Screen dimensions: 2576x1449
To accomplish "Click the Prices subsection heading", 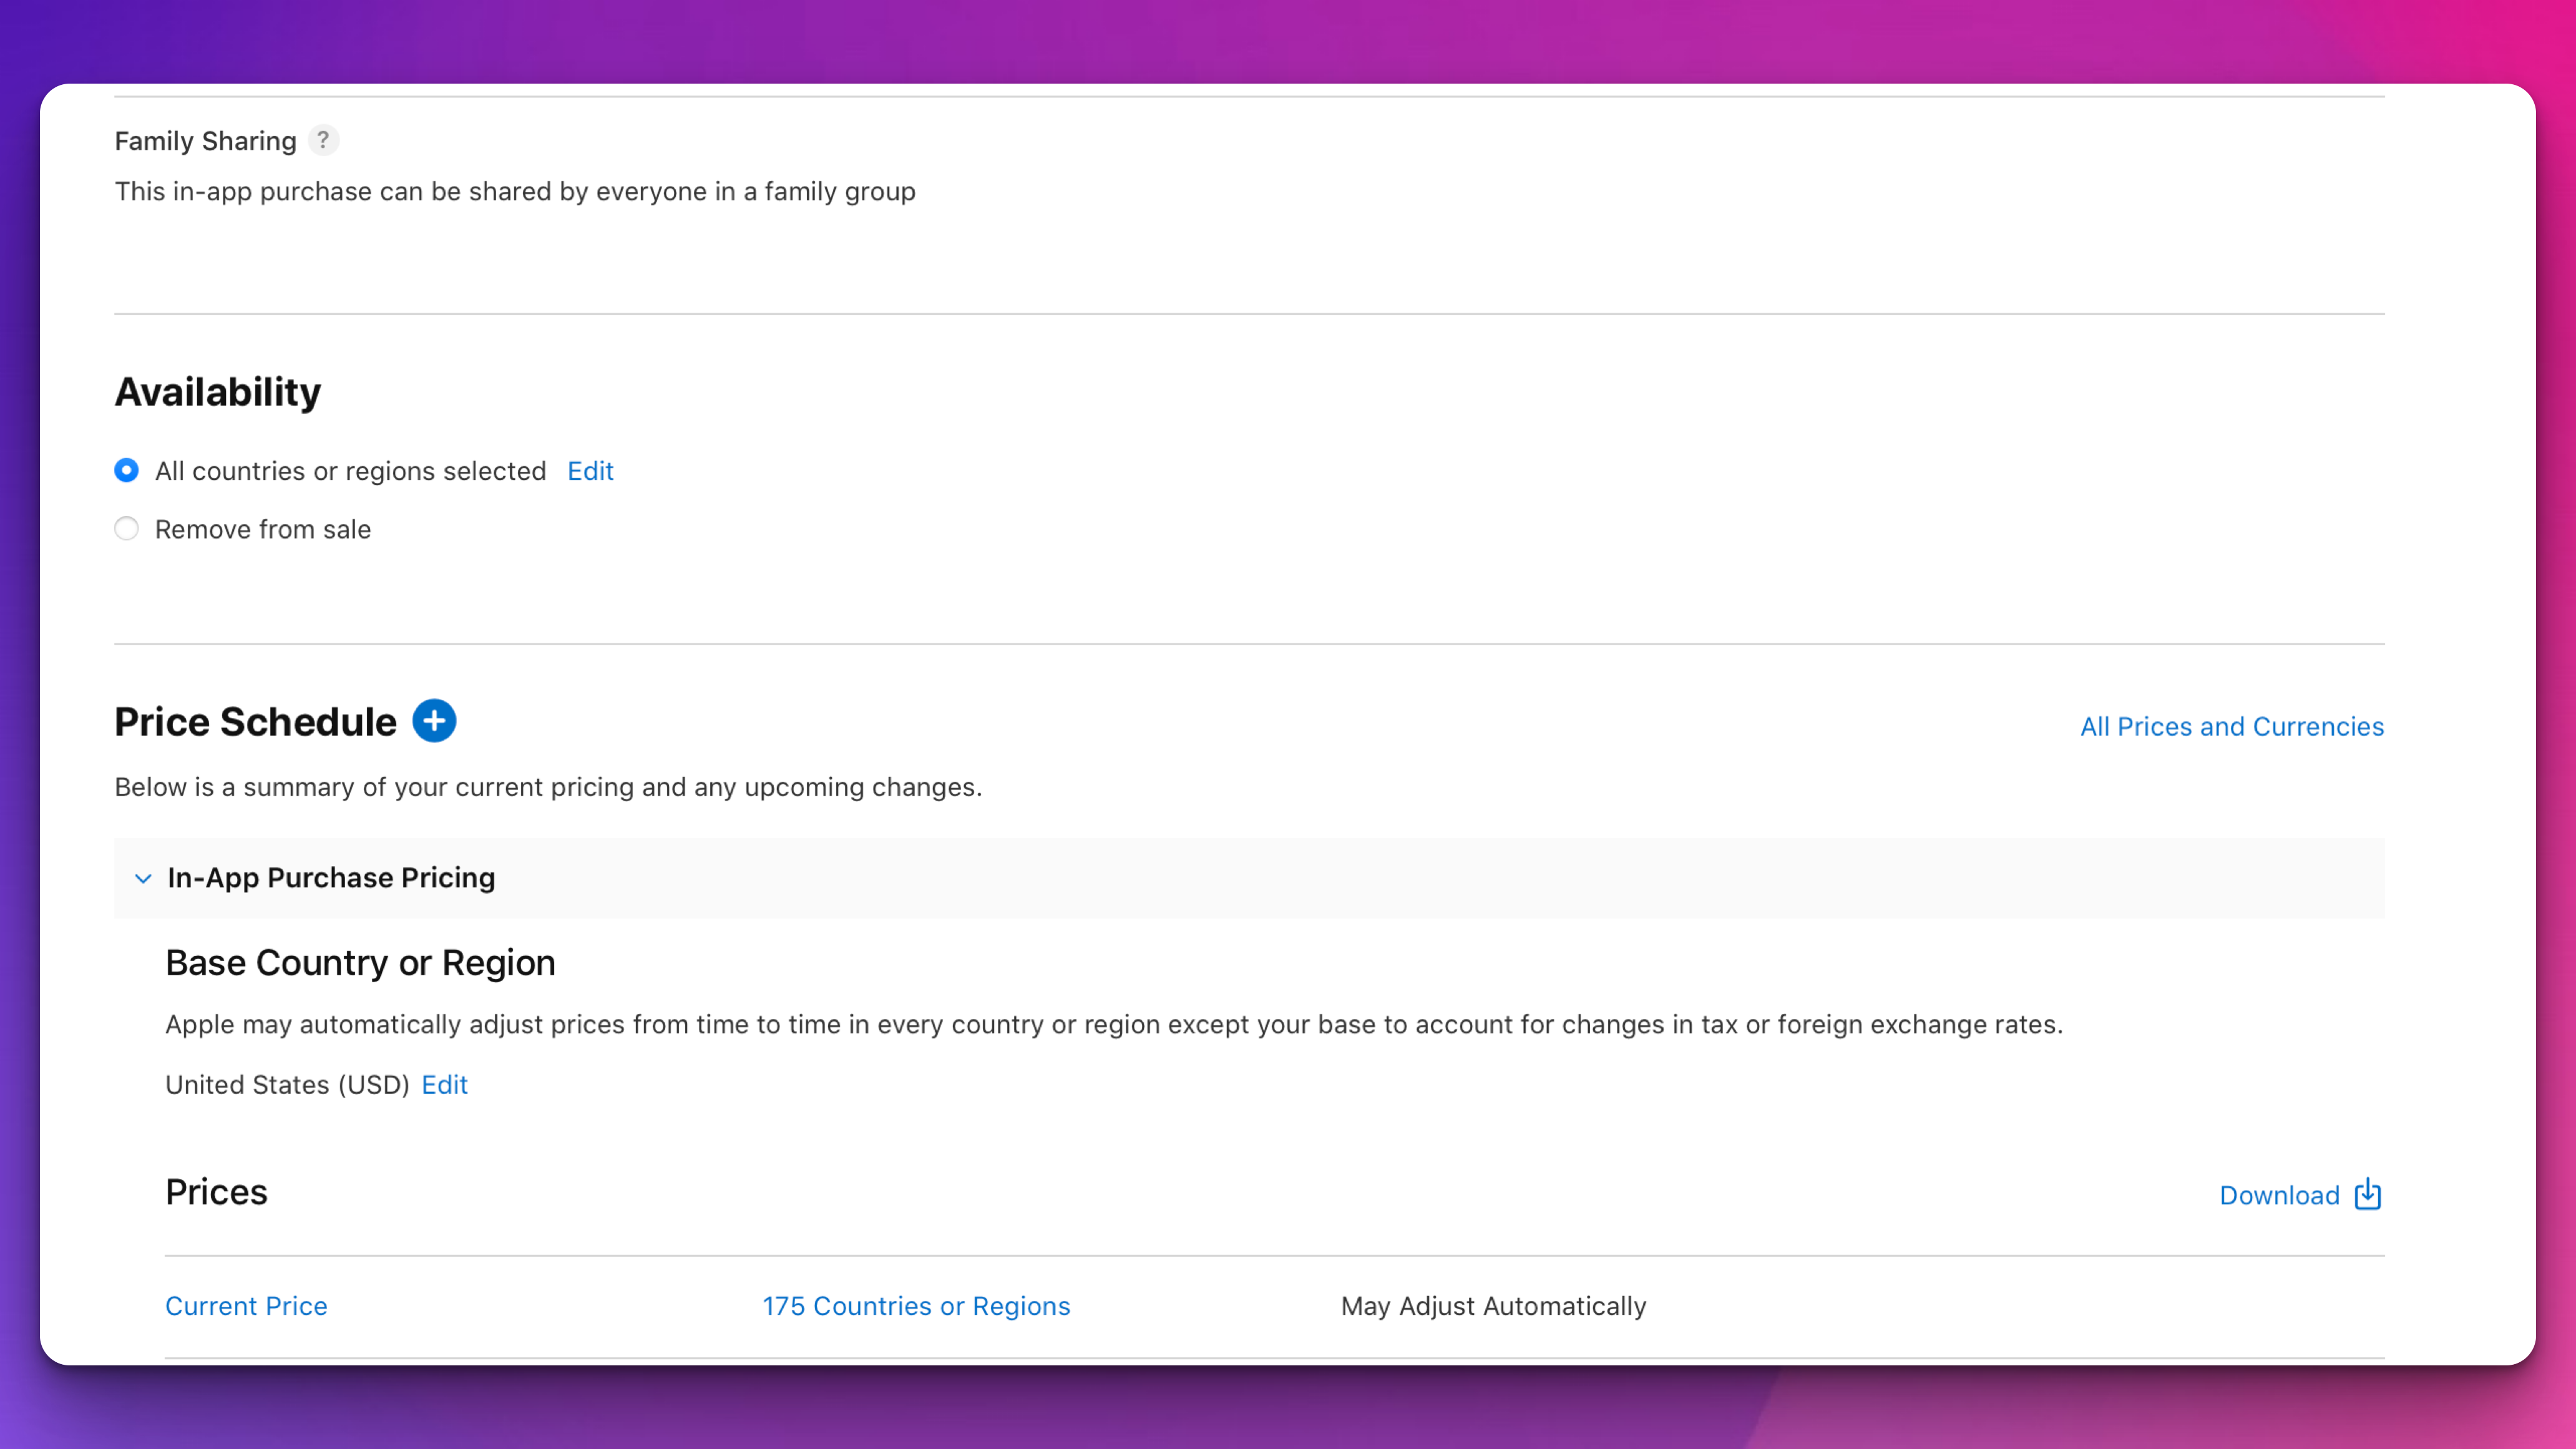I will (x=216, y=1192).
